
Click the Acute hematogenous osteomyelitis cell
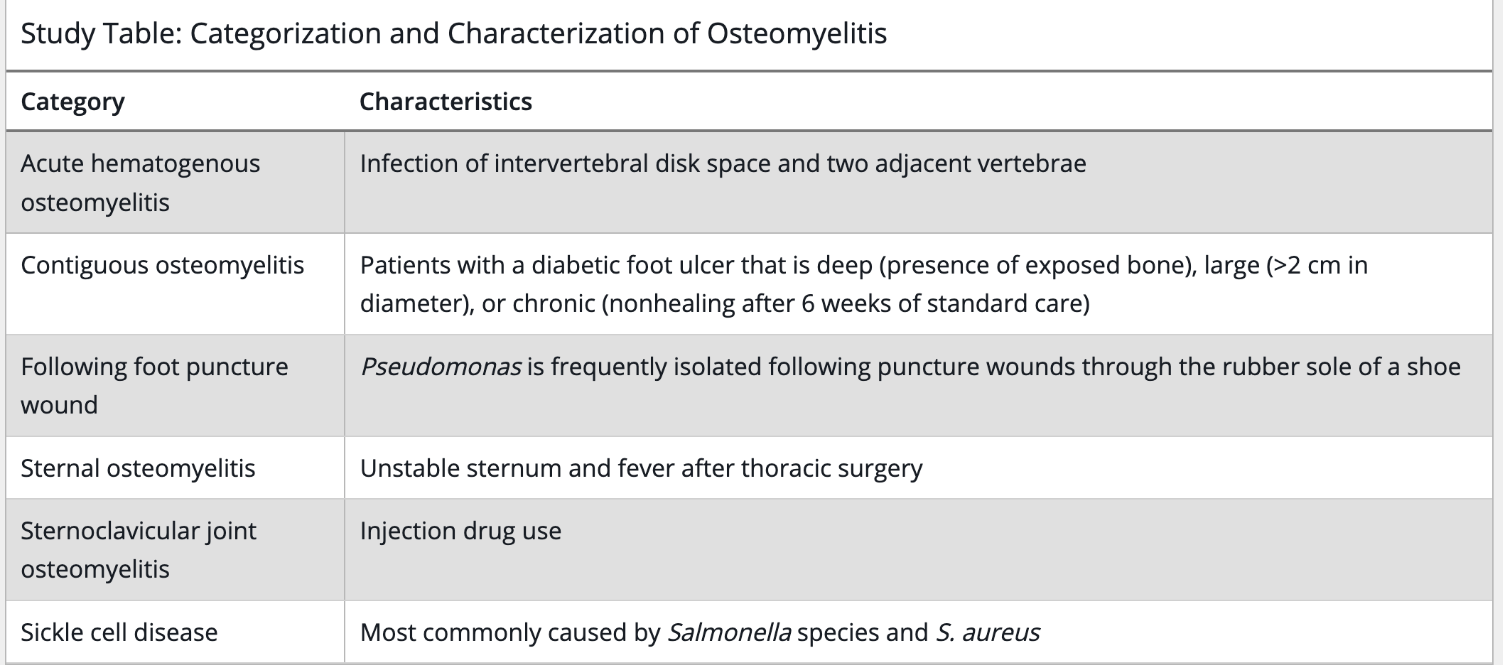click(140, 183)
